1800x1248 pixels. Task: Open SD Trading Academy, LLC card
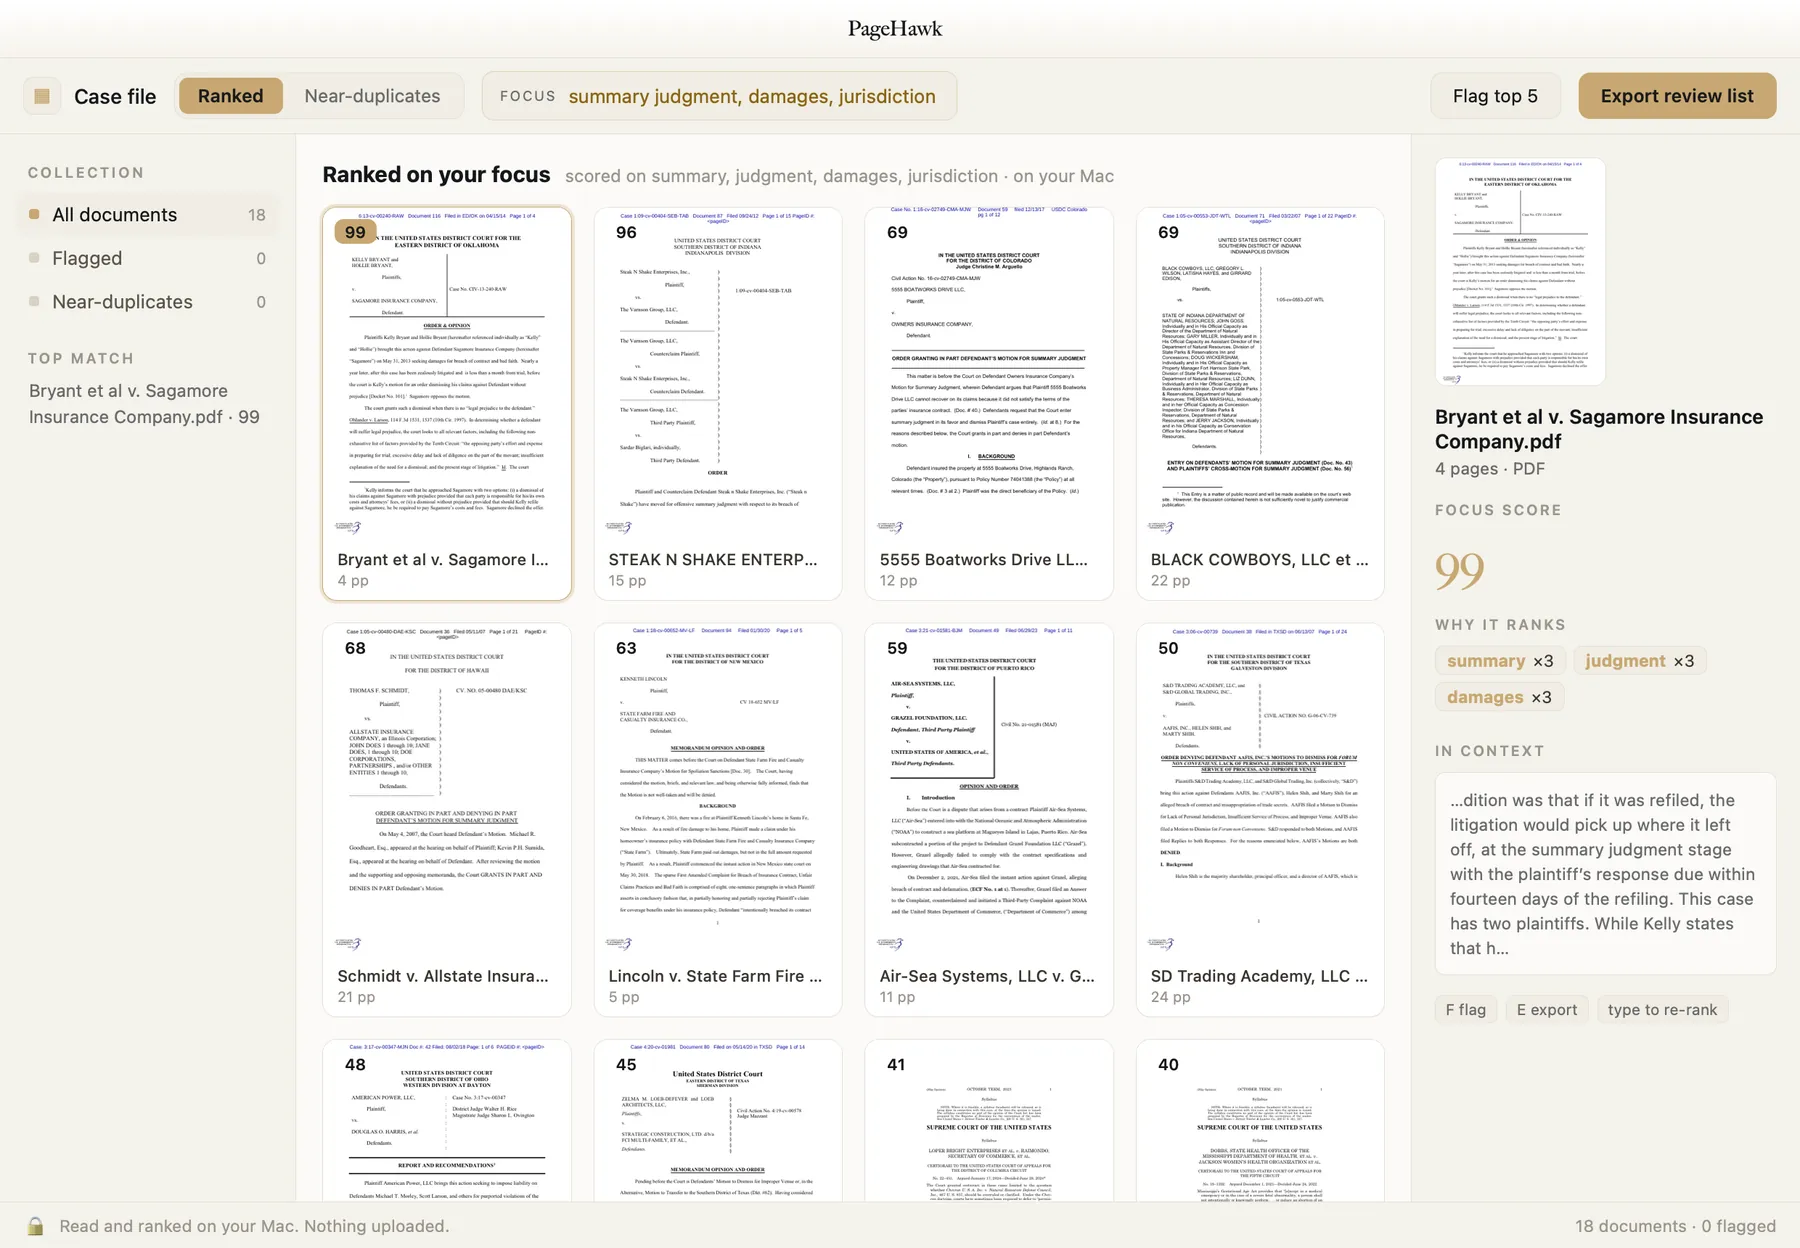click(x=1260, y=820)
